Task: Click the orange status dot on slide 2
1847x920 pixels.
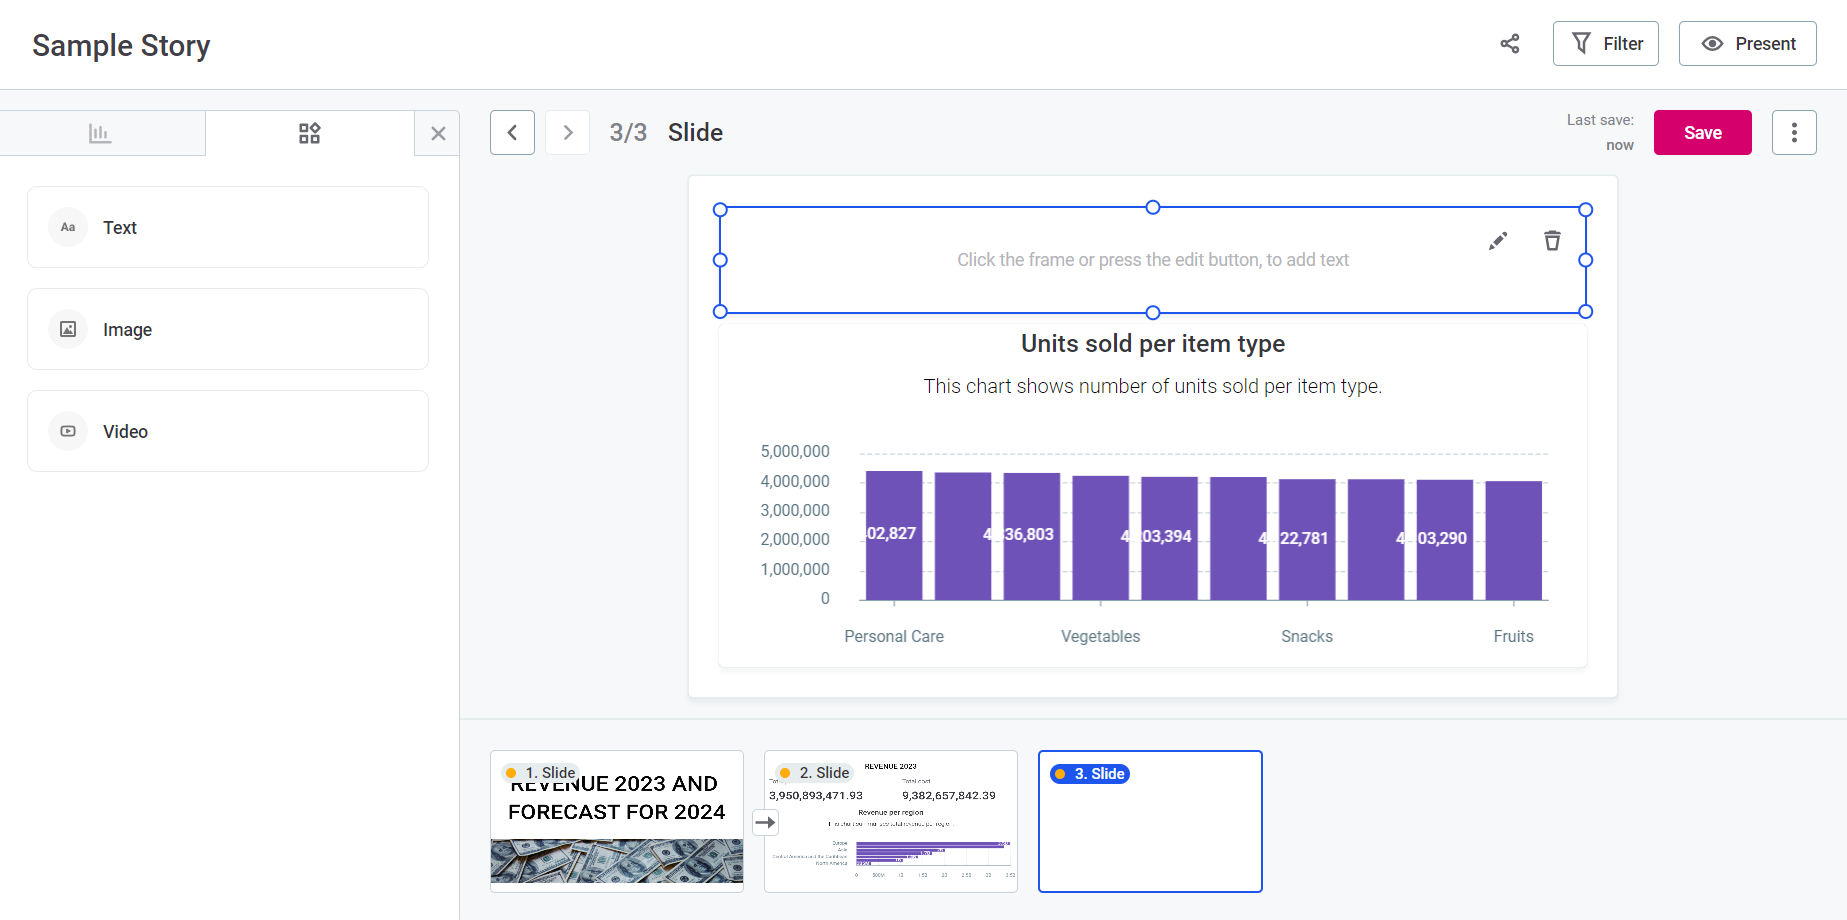Action: coord(786,772)
